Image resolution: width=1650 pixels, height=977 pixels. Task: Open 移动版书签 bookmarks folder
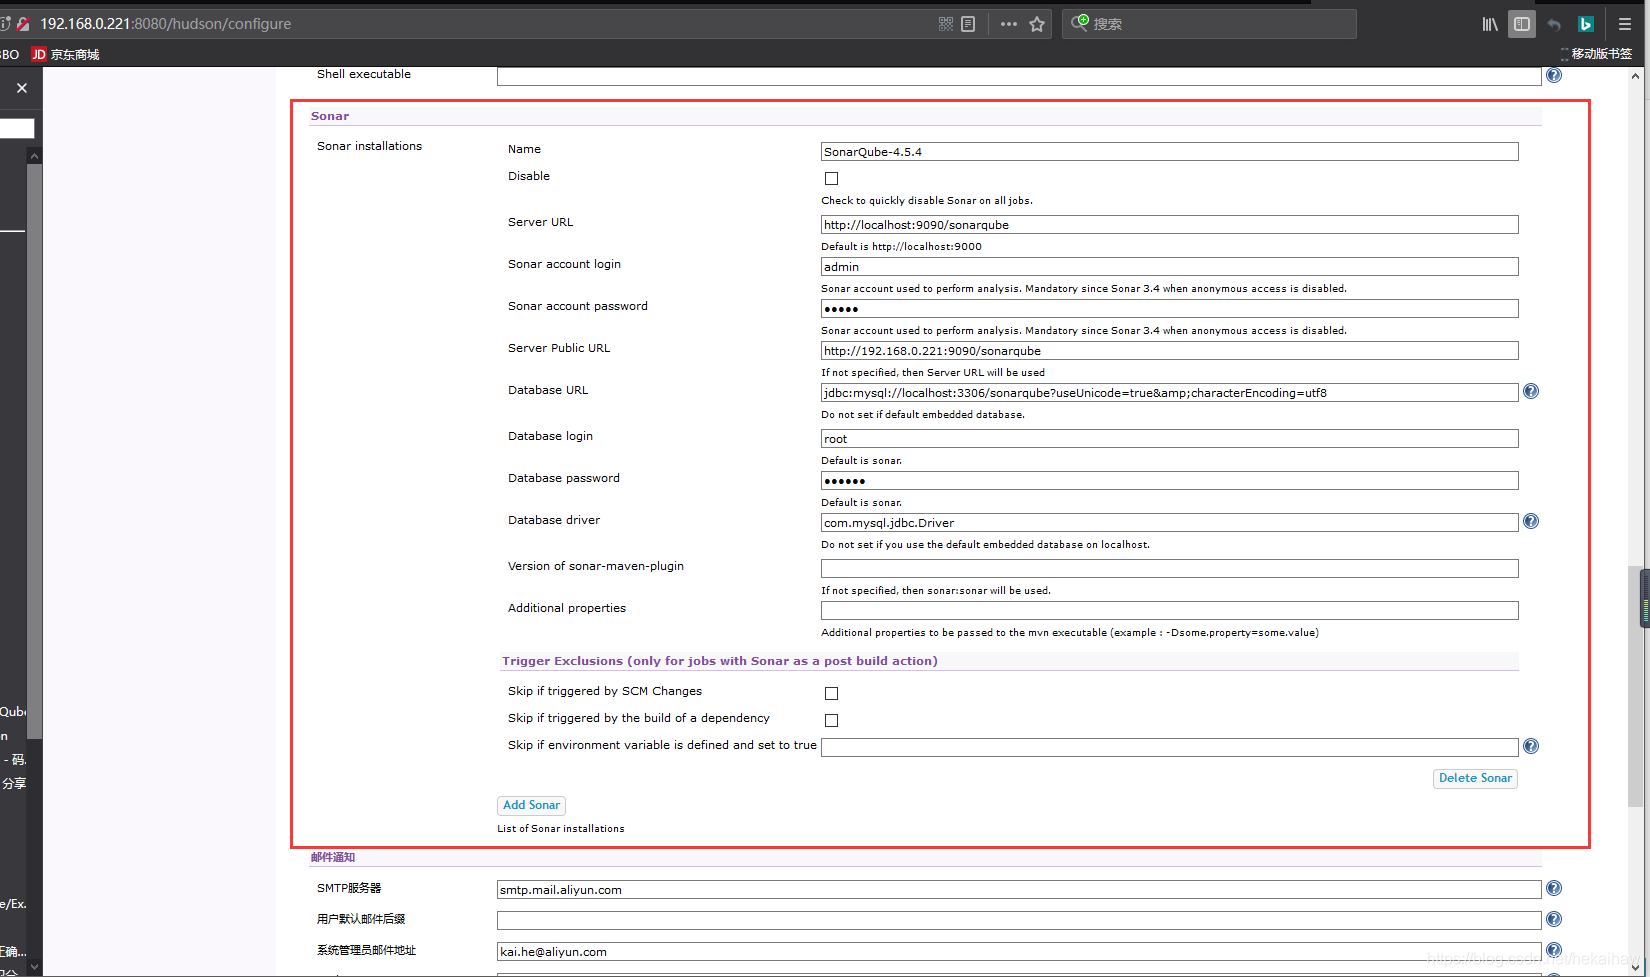[x=1596, y=54]
